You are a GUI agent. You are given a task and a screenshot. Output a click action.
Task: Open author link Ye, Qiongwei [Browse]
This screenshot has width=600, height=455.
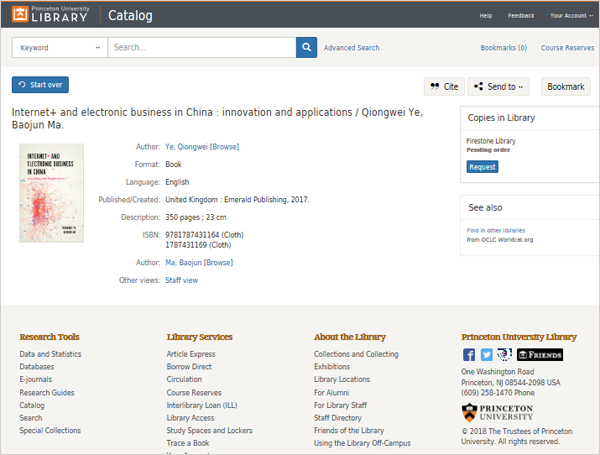click(x=202, y=147)
